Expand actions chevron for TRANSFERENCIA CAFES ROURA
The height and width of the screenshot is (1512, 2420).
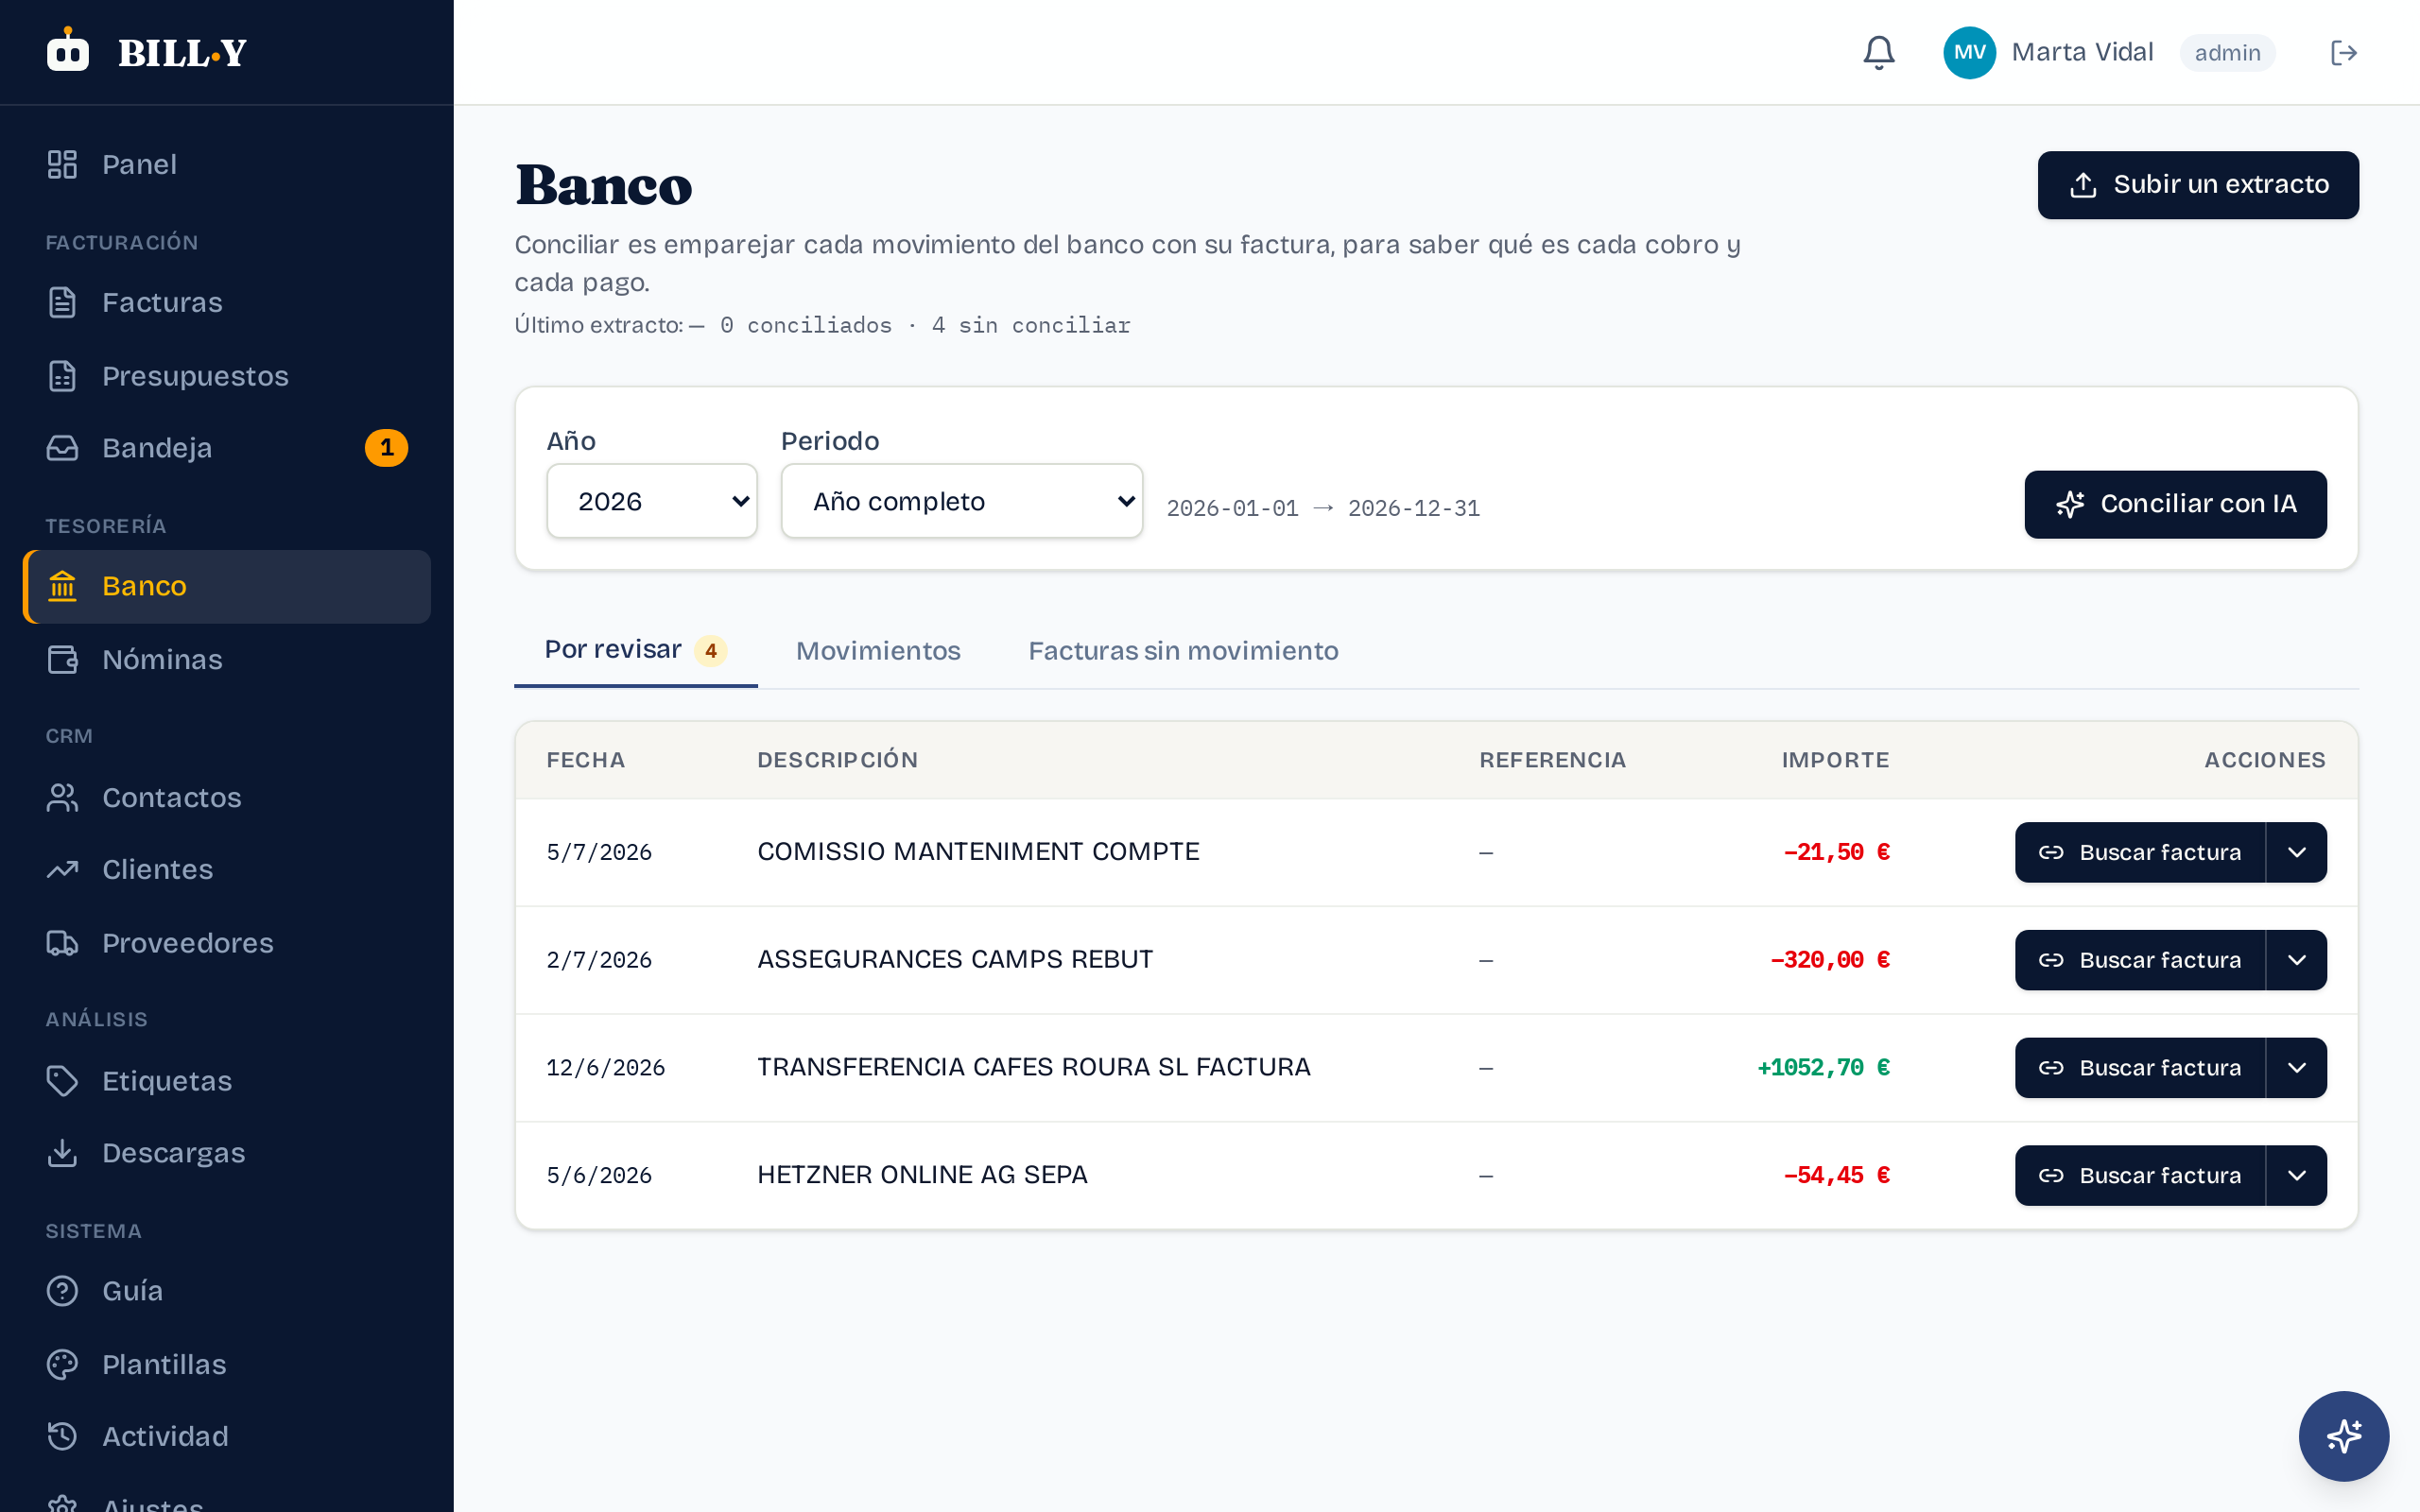pyautogui.click(x=2297, y=1068)
